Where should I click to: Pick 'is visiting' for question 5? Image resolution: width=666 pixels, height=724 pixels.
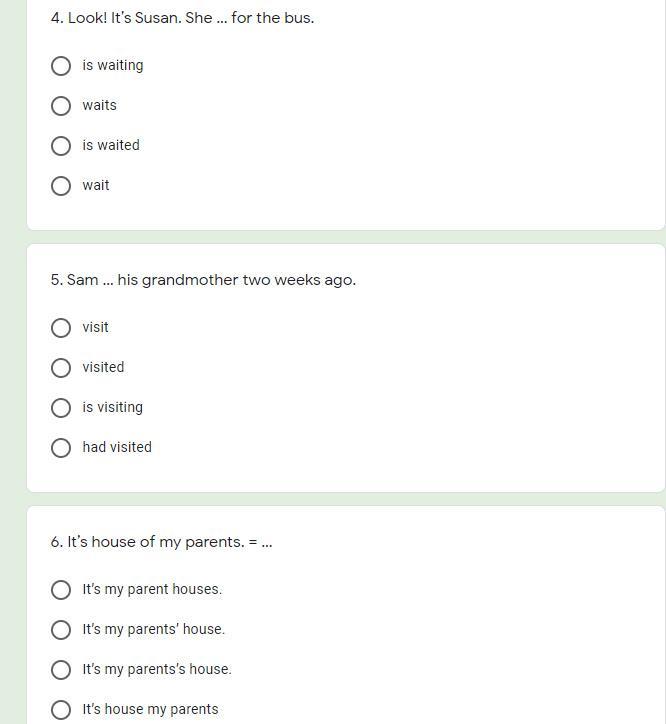[x=61, y=408]
